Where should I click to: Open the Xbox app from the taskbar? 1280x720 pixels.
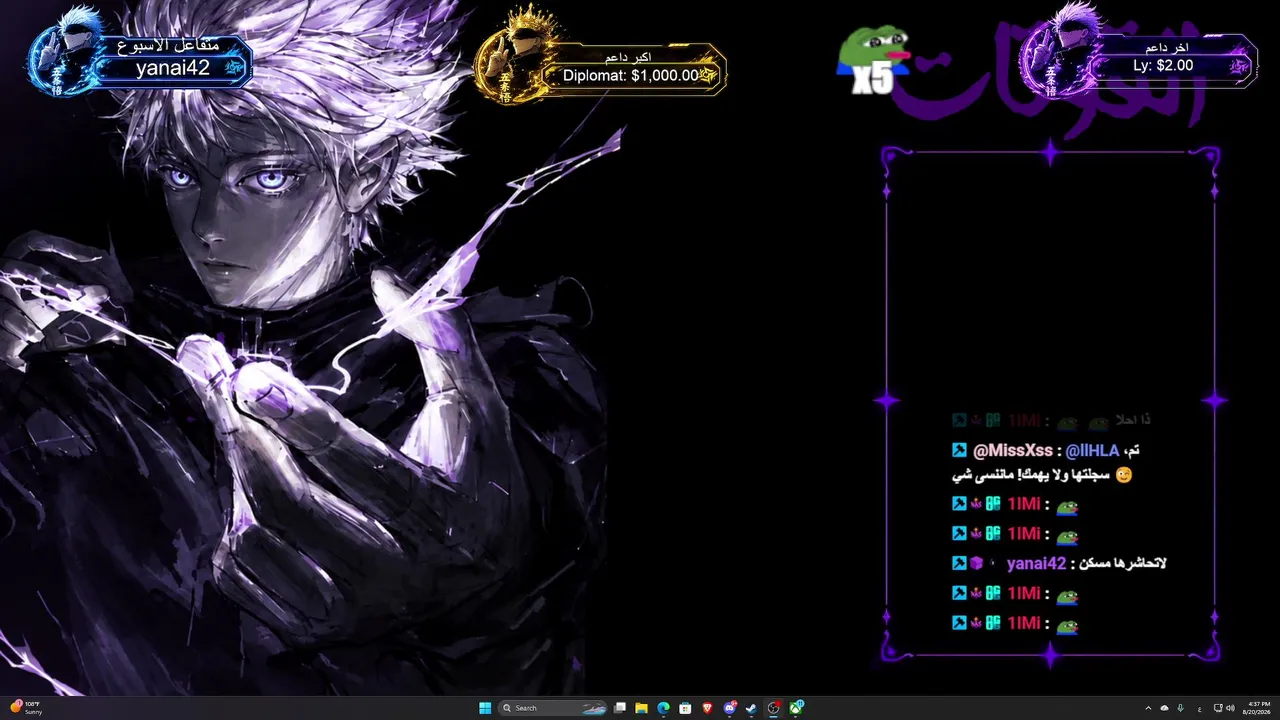click(x=796, y=708)
